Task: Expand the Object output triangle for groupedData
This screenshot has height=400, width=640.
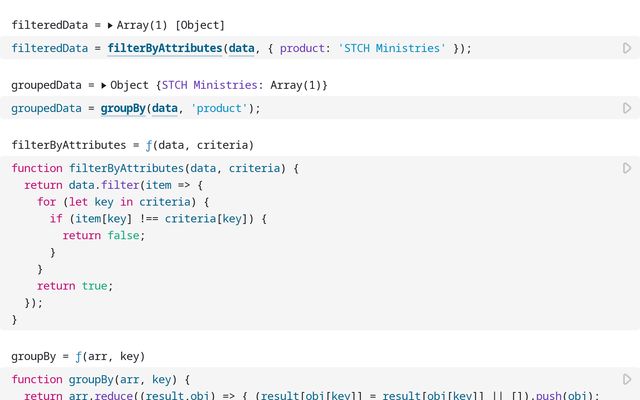Action: [x=104, y=86]
